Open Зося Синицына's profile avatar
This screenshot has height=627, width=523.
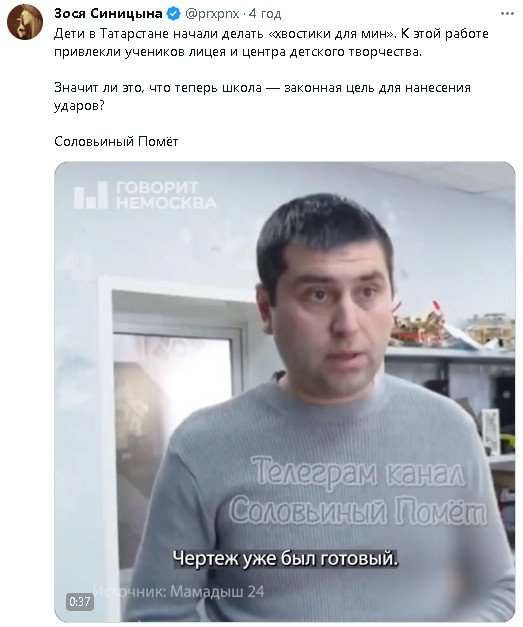coord(25,22)
